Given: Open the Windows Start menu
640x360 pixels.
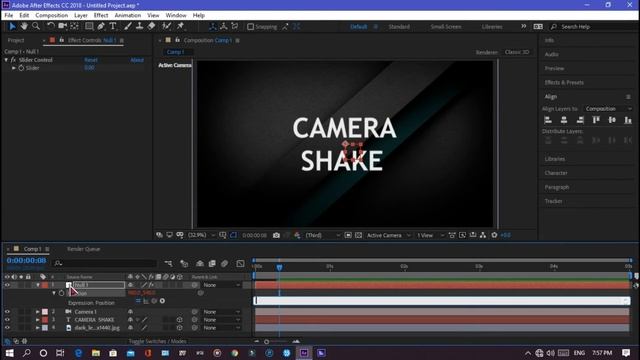Looking at the screenshot, I should [x=9, y=353].
